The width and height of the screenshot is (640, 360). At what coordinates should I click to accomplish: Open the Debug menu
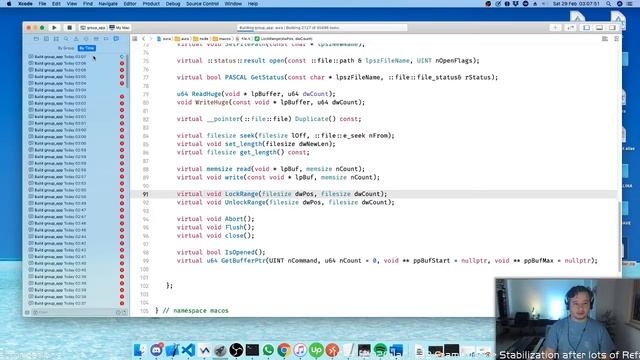[173, 4]
